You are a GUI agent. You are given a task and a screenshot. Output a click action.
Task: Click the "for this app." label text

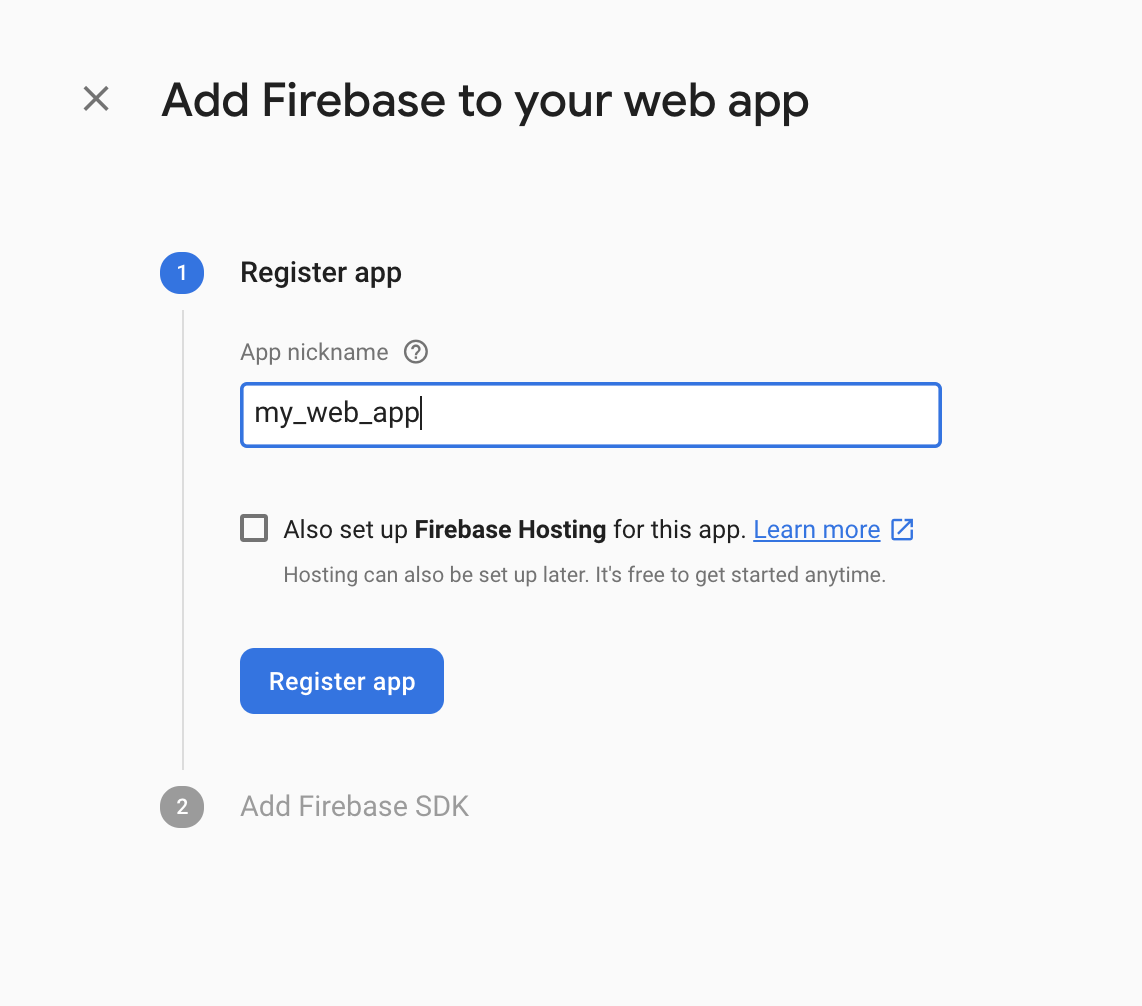(x=679, y=529)
